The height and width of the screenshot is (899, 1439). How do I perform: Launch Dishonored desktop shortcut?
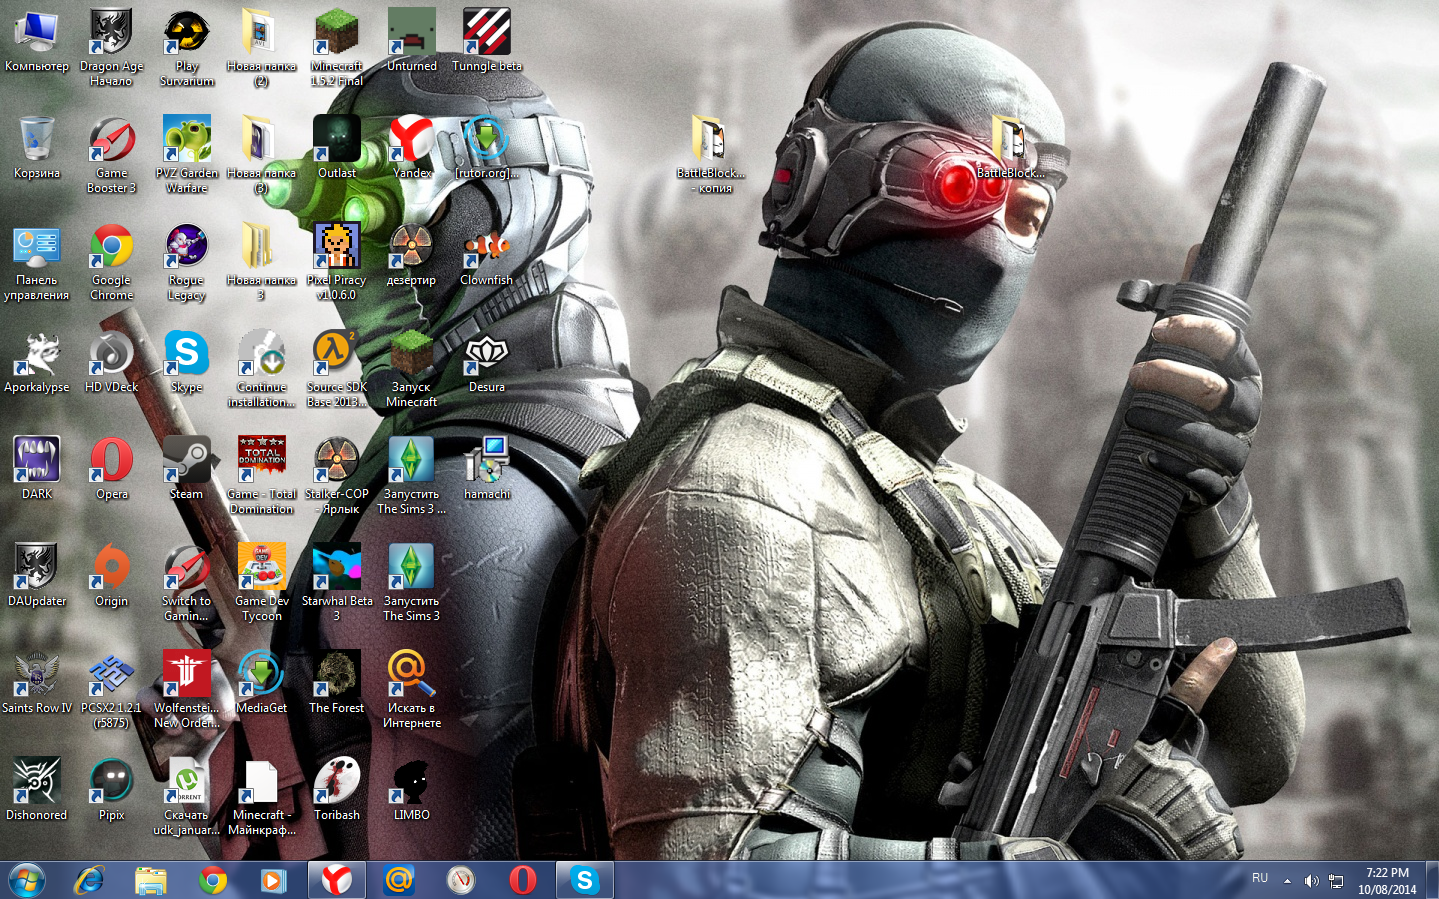(x=37, y=789)
